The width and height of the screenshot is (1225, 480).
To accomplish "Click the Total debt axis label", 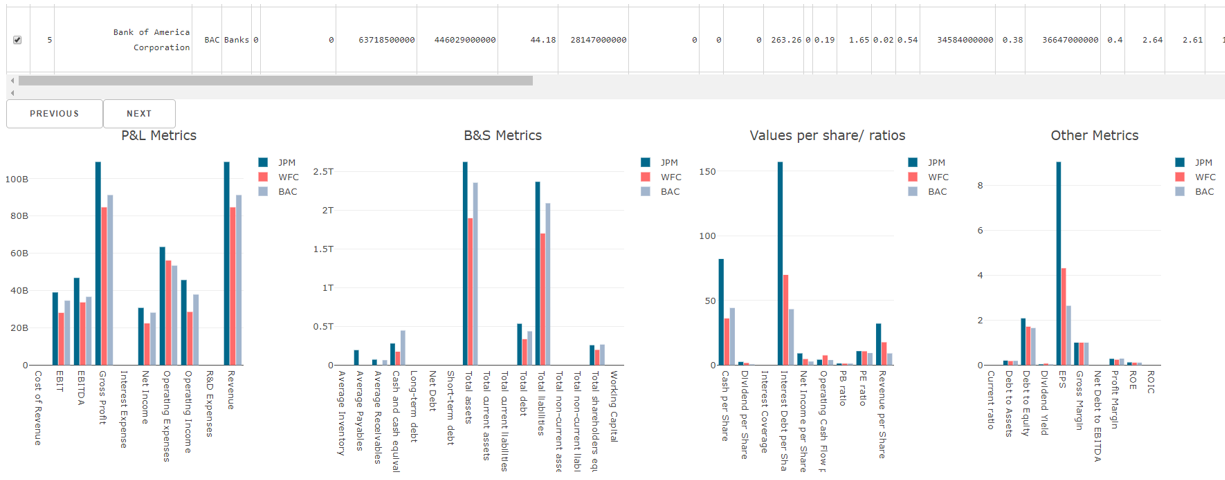I will pyautogui.click(x=523, y=394).
